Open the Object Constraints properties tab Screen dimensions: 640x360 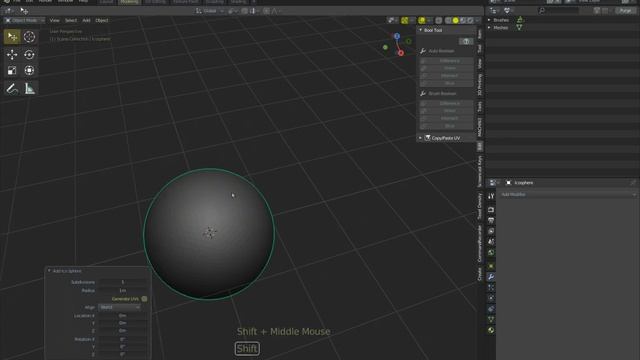(x=491, y=309)
